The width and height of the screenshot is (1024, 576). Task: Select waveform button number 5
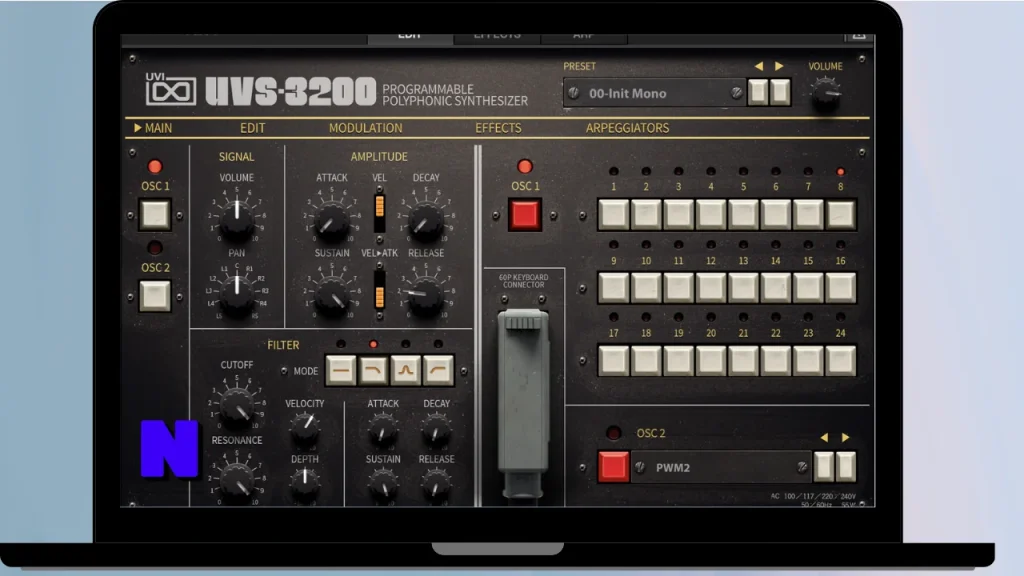coord(743,214)
